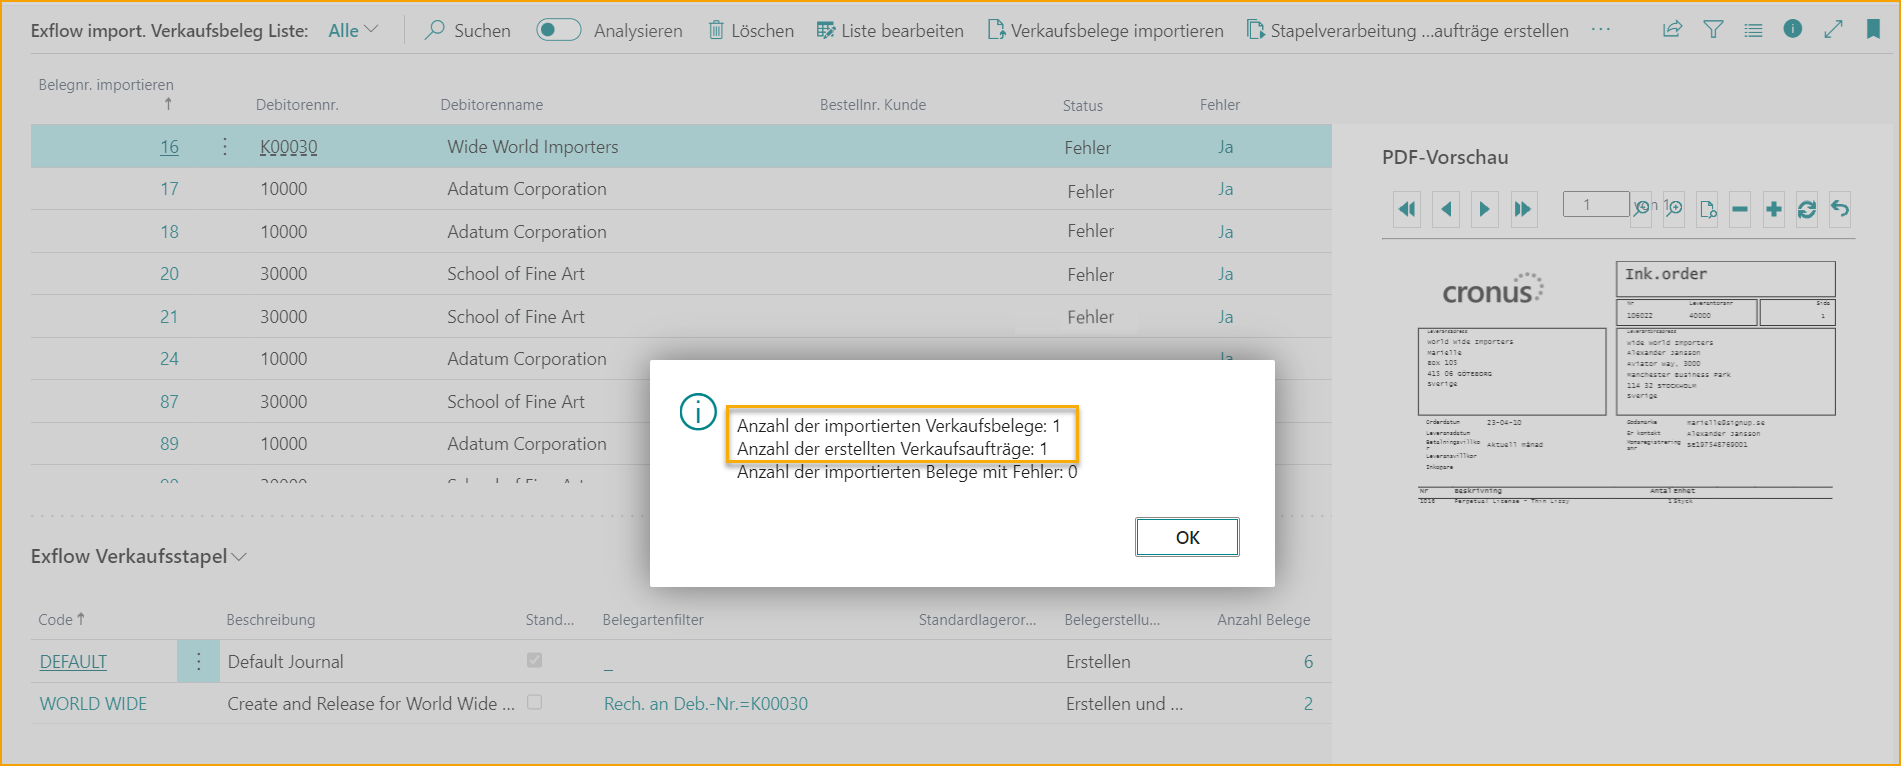Click page-with-magnifier icon in PDF preview
This screenshot has width=1901, height=766.
pos(1708,209)
